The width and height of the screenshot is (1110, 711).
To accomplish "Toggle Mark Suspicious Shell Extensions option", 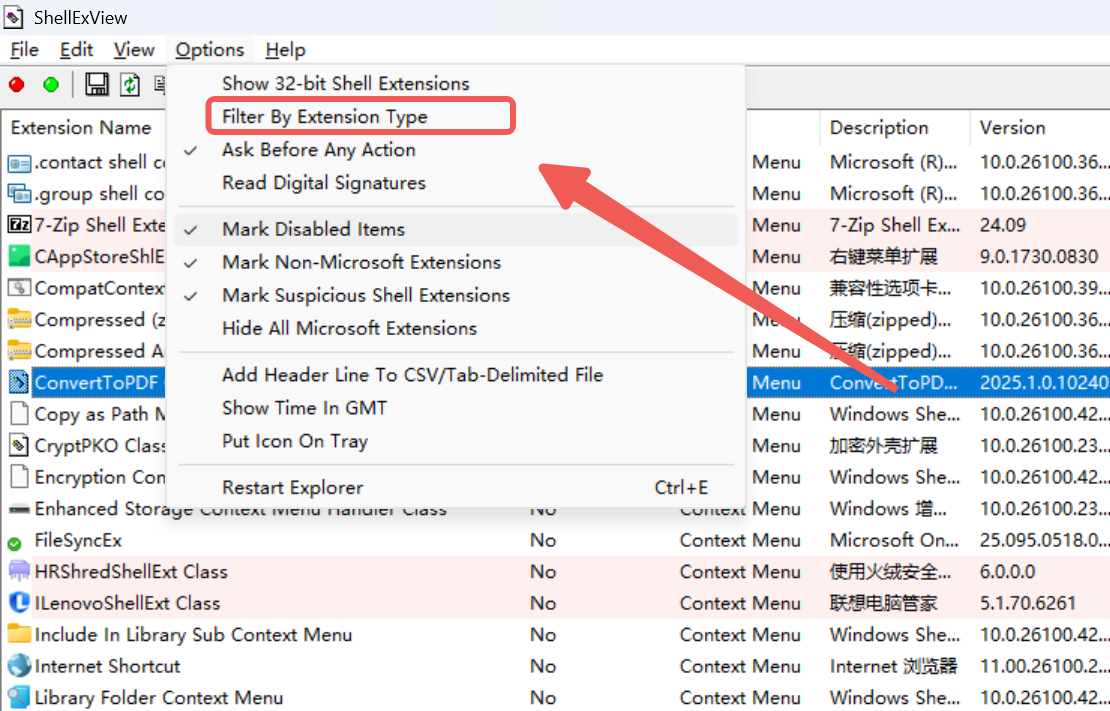I will (x=456, y=295).
